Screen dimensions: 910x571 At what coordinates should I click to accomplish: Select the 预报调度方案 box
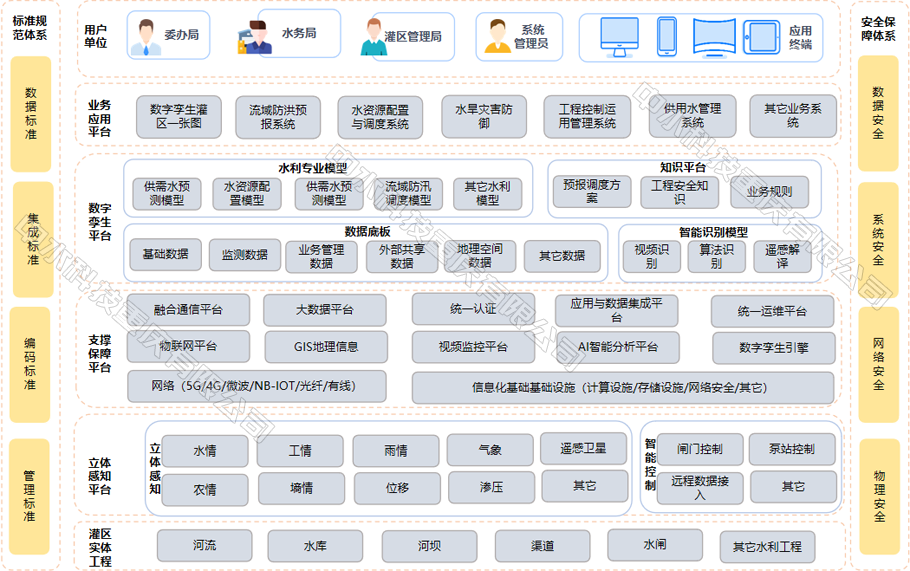pyautogui.click(x=592, y=191)
